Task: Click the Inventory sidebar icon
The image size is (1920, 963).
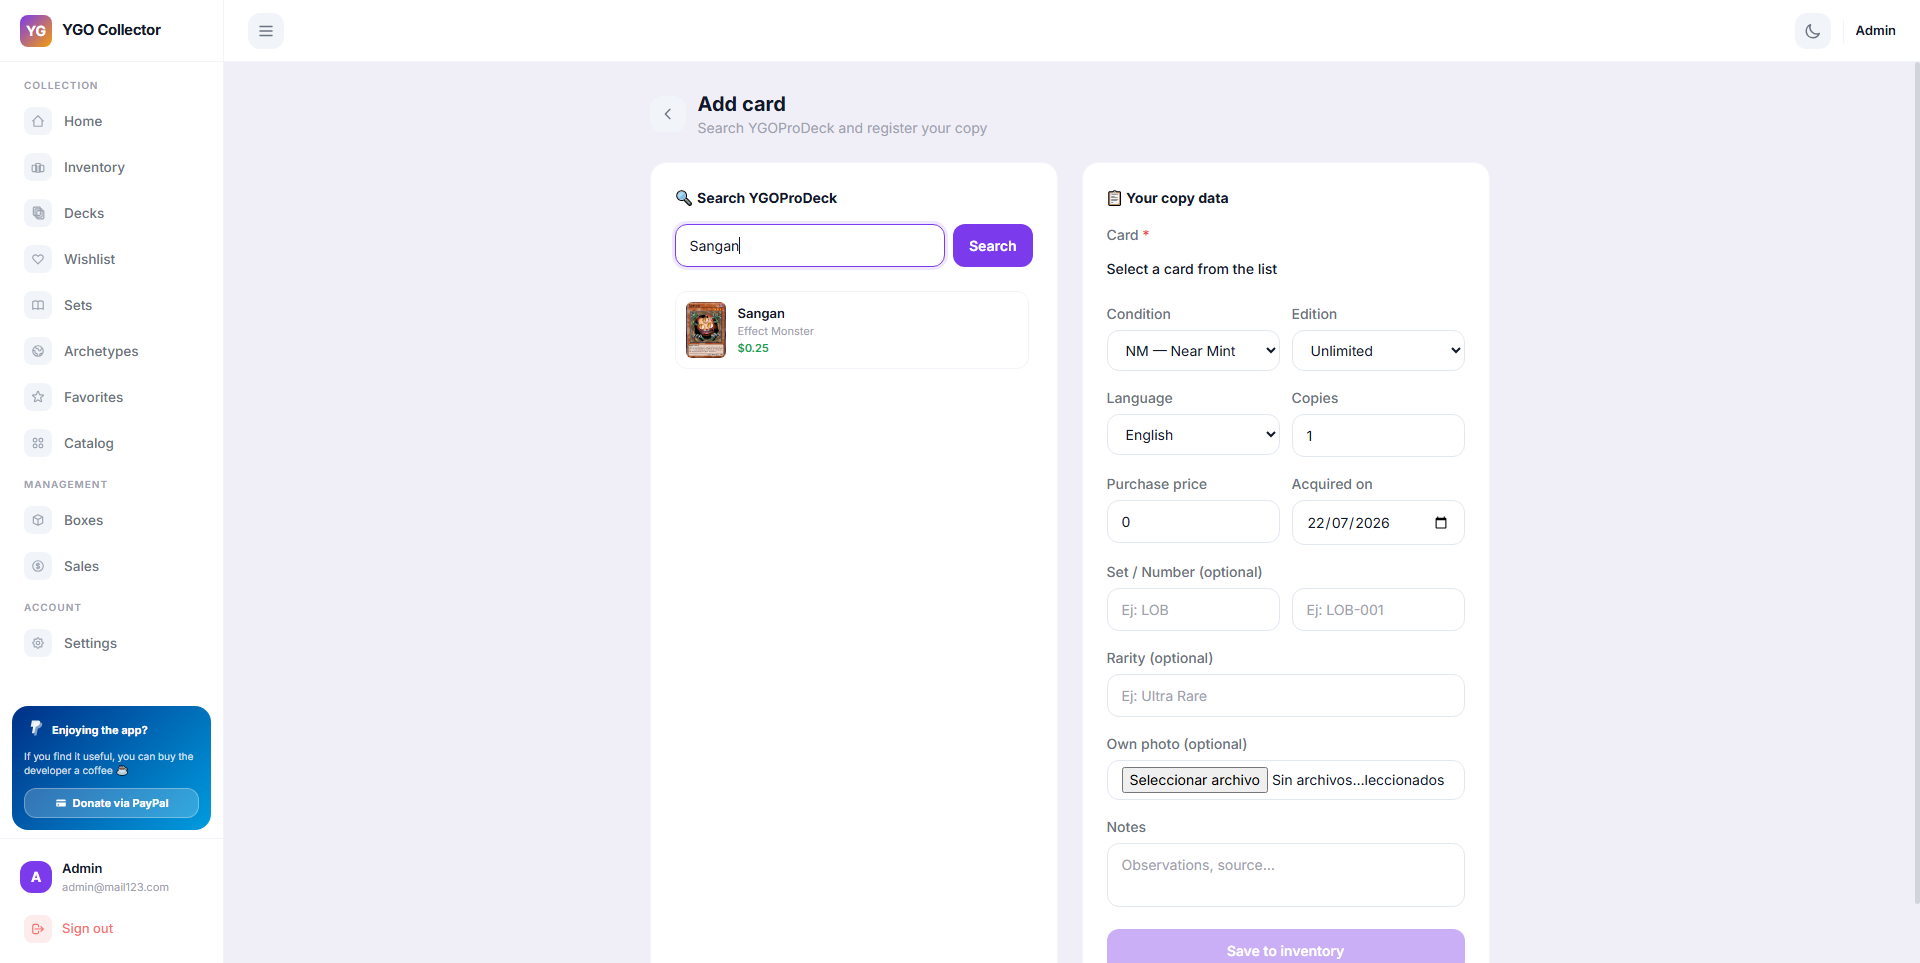Action: pos(38,167)
